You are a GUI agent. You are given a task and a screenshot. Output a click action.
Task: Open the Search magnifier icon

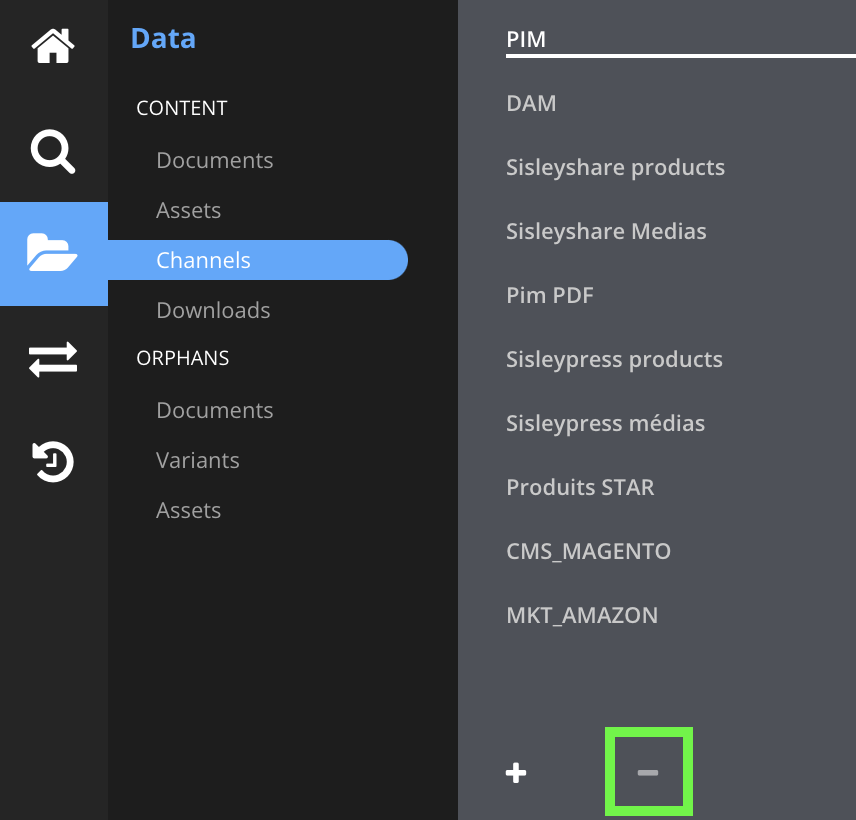pyautogui.click(x=53, y=151)
